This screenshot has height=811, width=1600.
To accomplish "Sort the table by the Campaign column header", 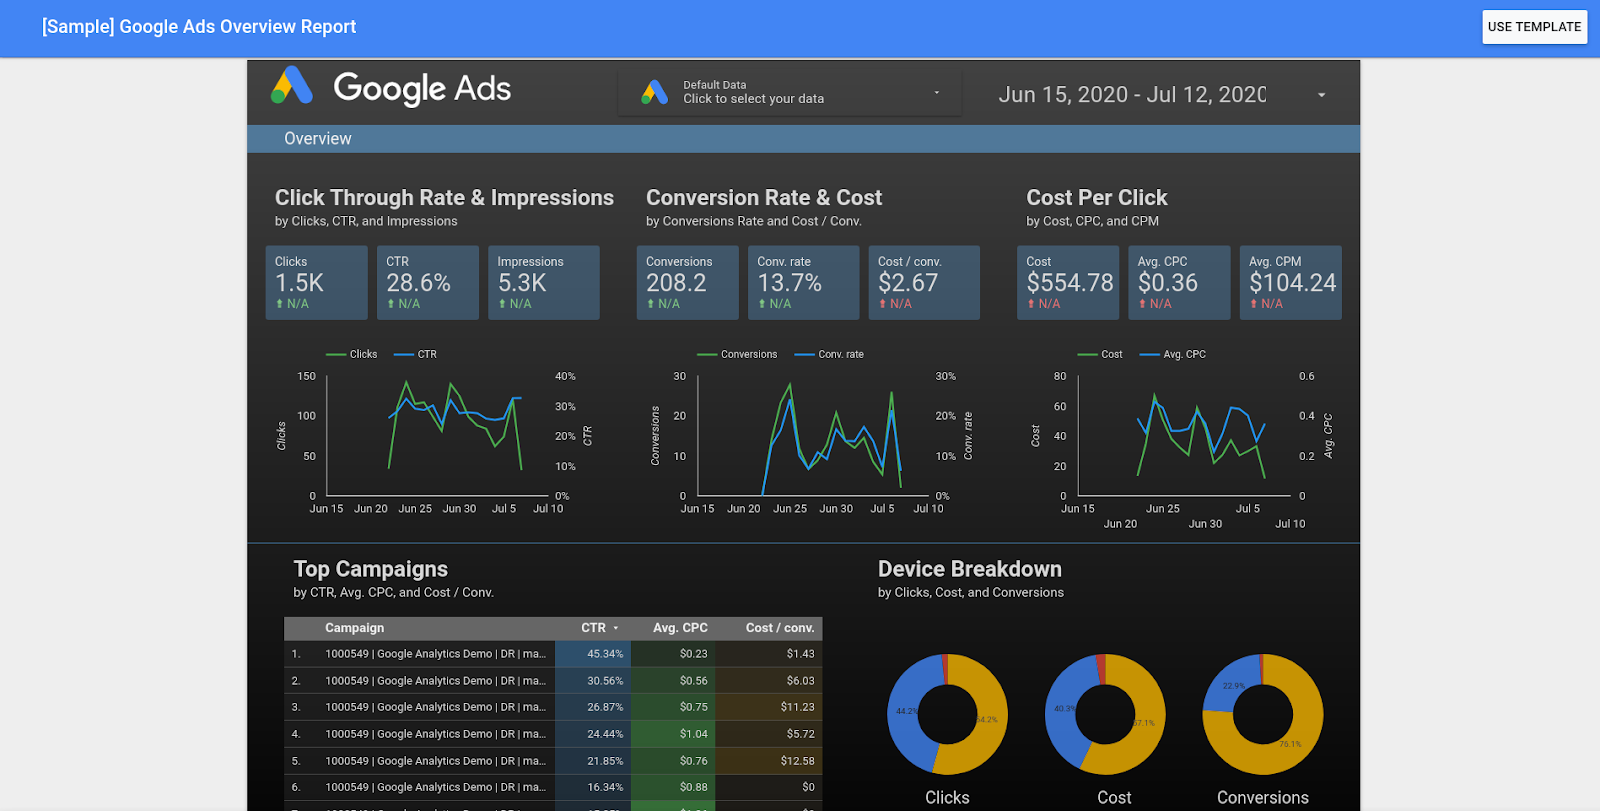I will coord(354,628).
